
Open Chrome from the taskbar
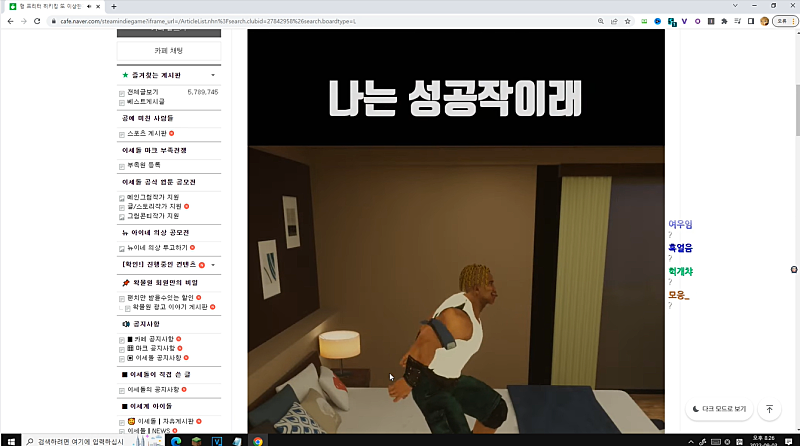[x=258, y=441]
